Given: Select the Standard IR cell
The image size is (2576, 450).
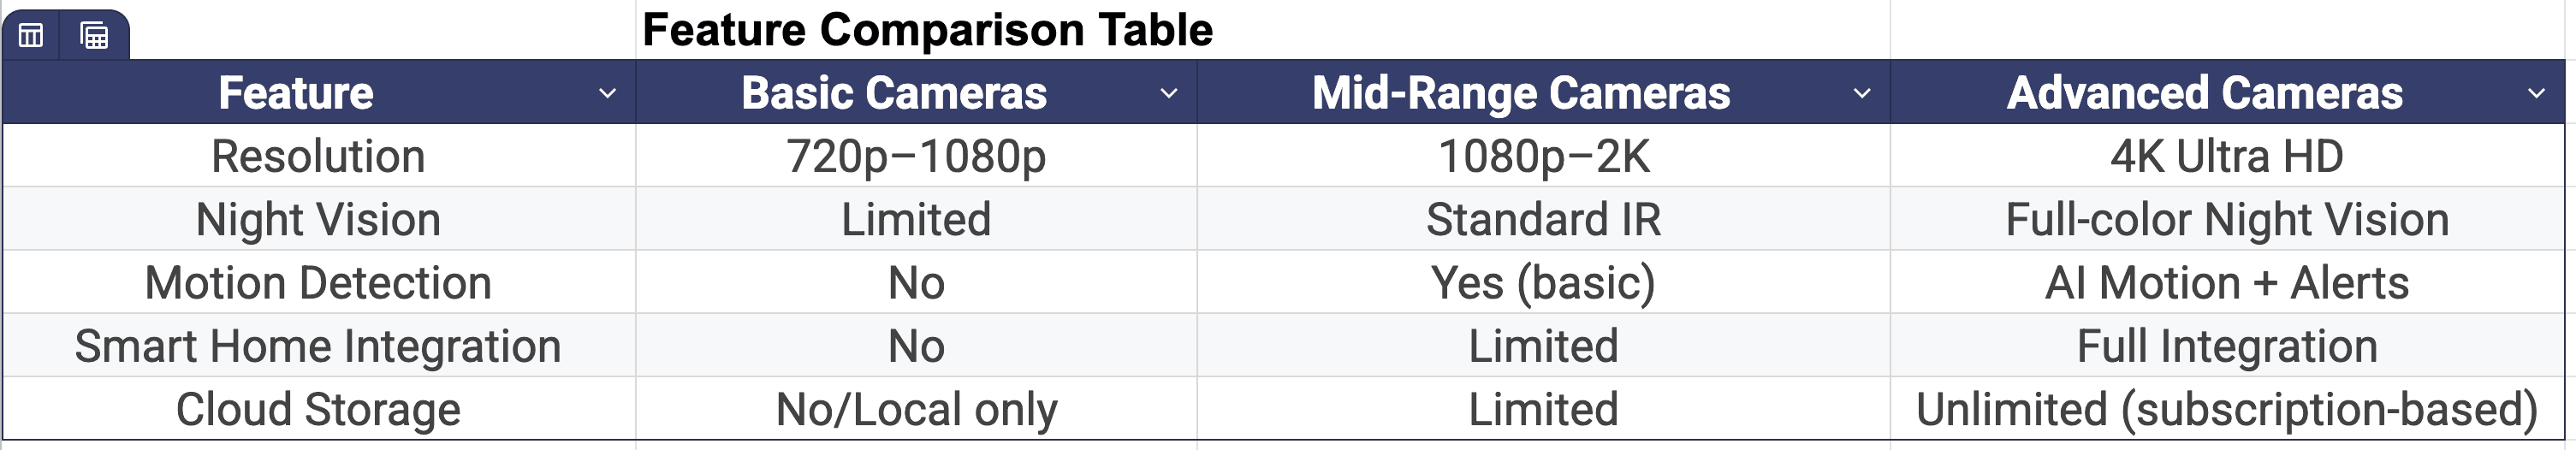Looking at the screenshot, I should click(x=1543, y=219).
